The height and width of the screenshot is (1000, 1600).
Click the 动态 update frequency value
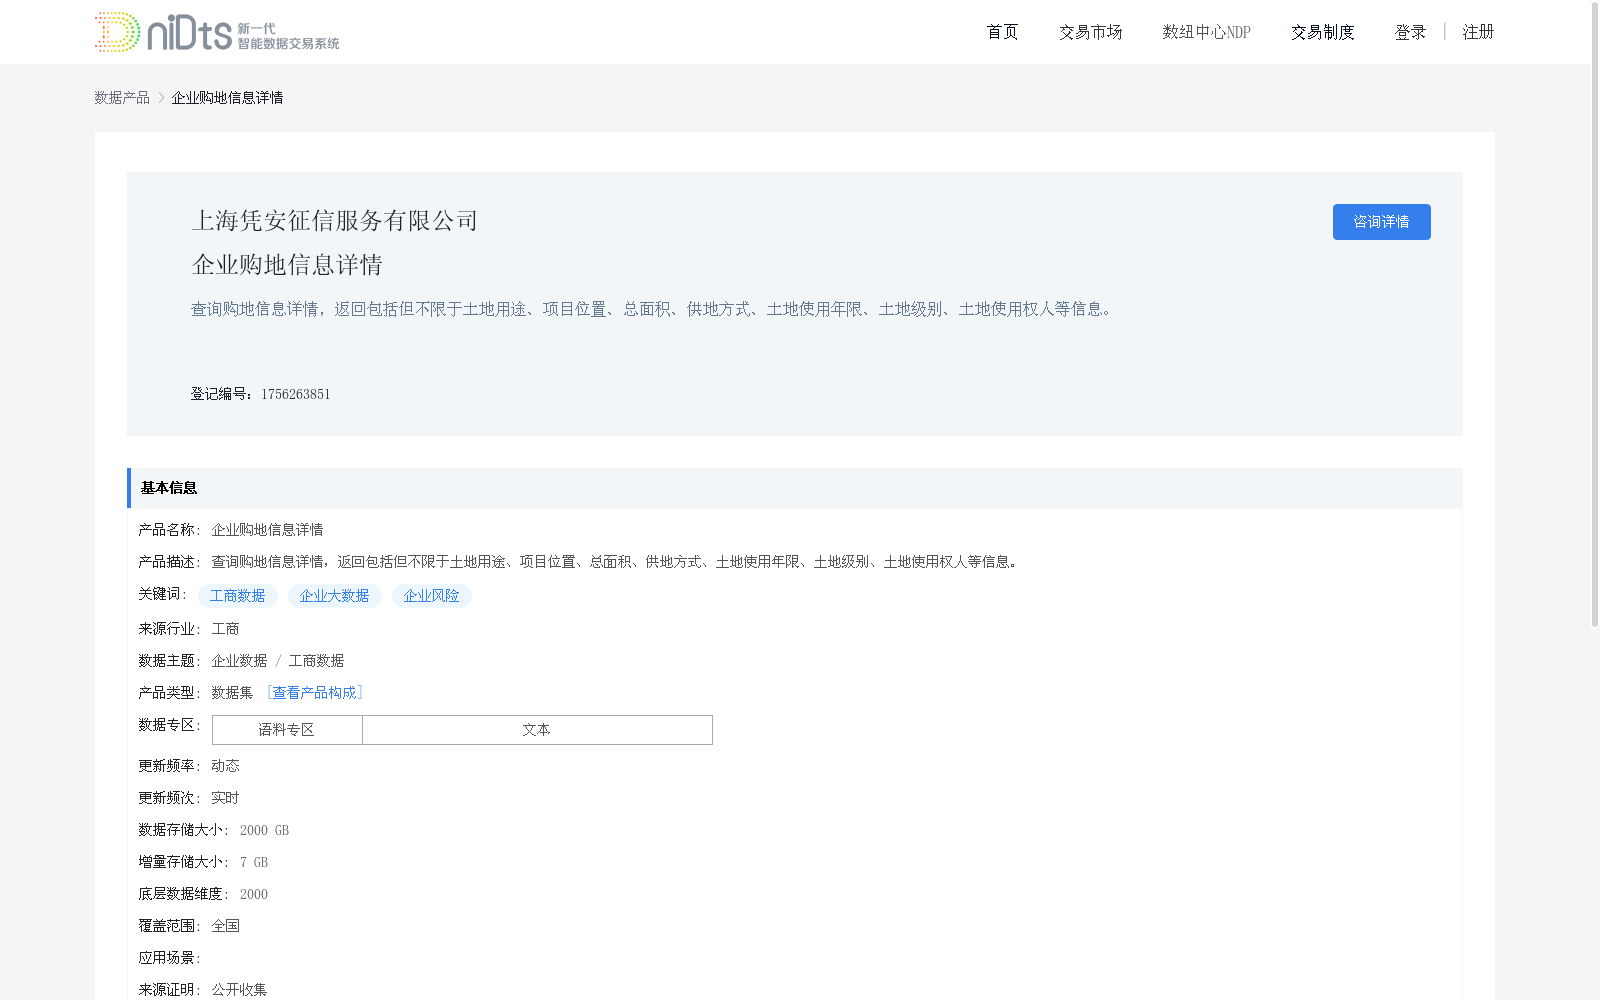[x=225, y=766]
